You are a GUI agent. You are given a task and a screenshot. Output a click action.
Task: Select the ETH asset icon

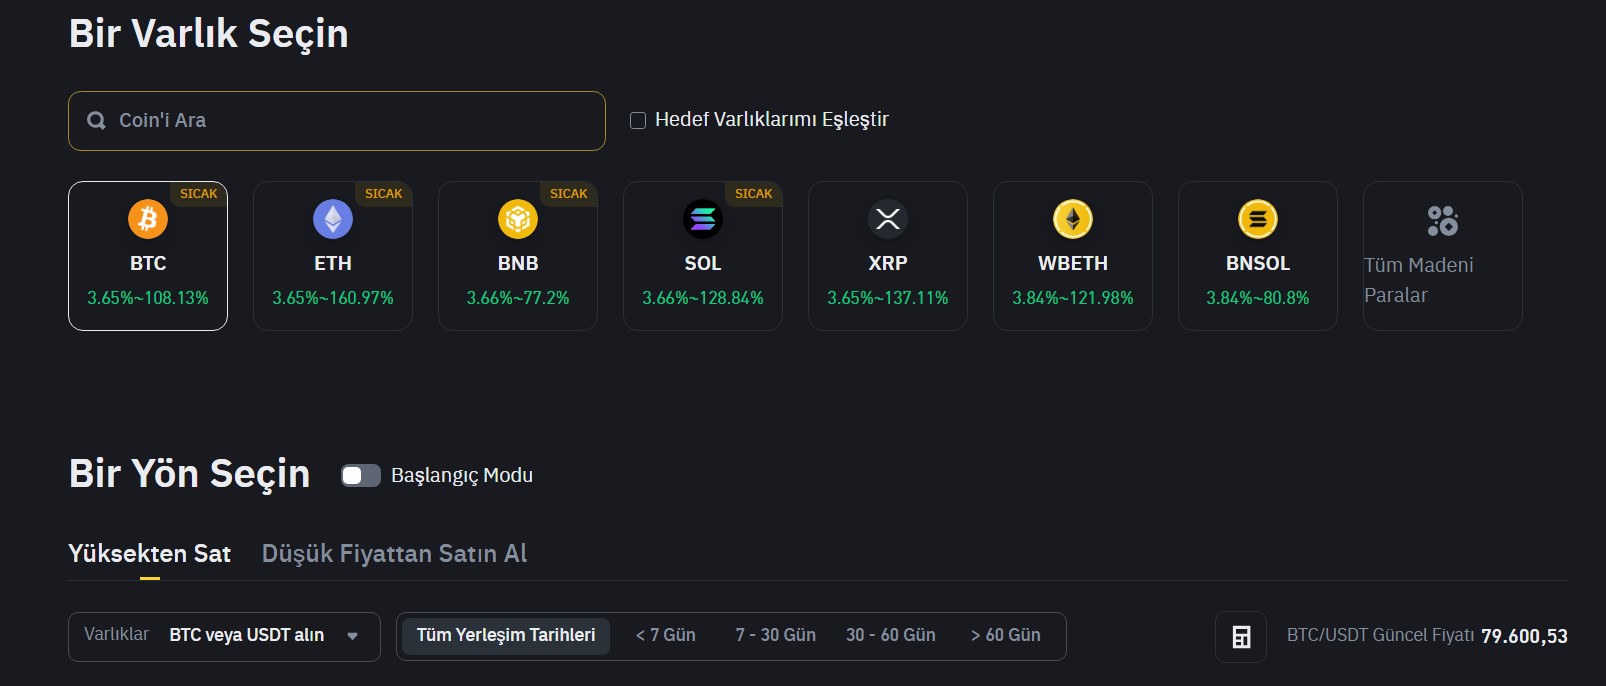pos(333,220)
